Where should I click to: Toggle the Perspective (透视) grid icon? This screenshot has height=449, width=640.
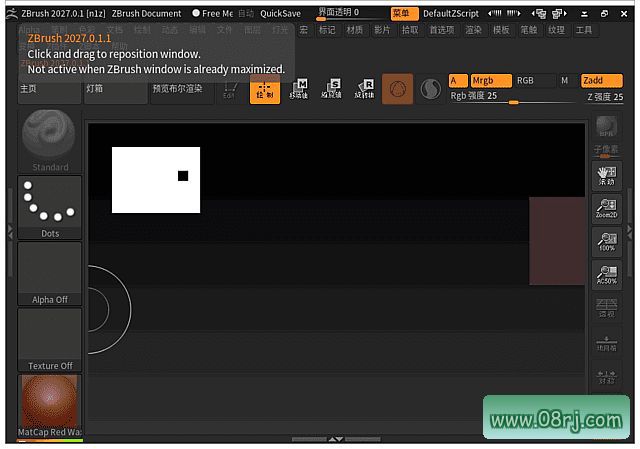pos(607,308)
